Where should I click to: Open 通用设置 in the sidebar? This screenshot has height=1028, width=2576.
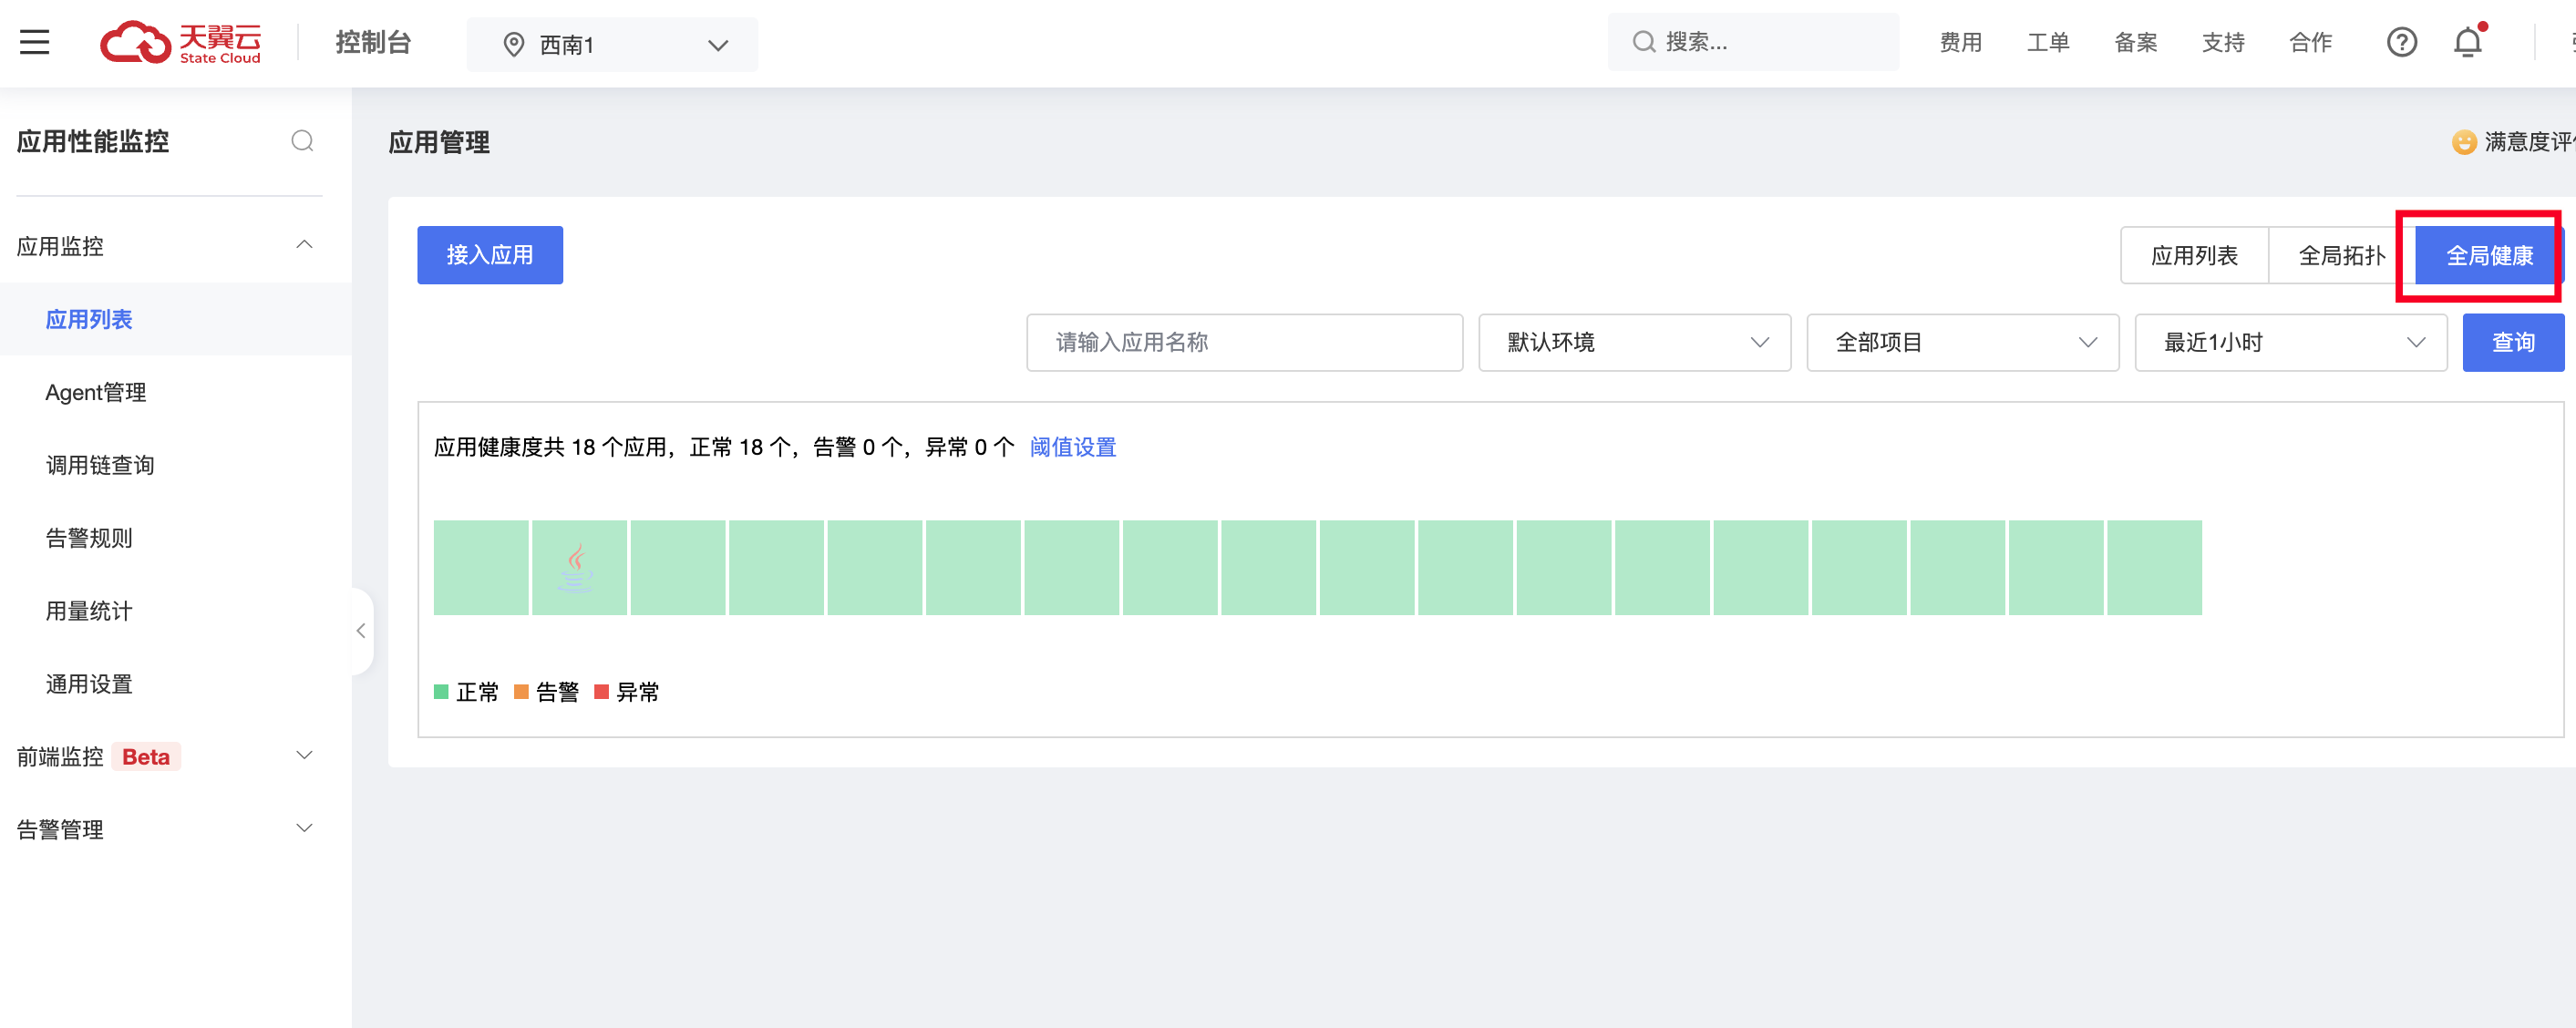pyautogui.click(x=89, y=684)
